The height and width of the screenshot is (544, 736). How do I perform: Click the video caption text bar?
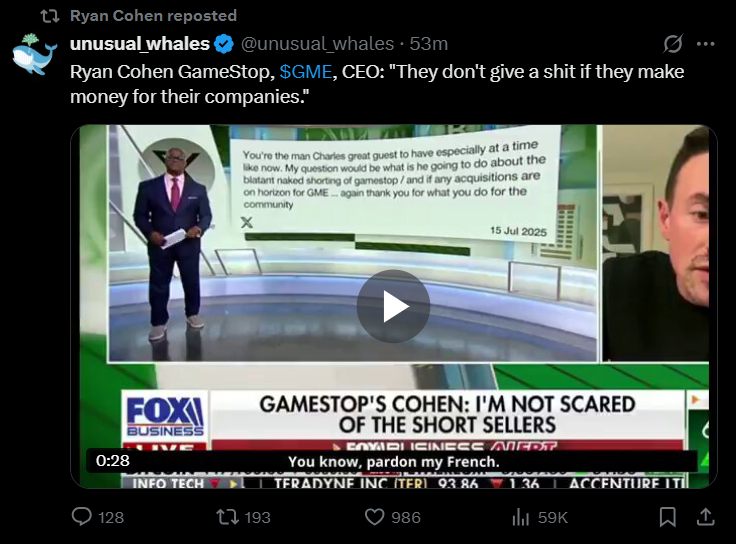pos(393,461)
